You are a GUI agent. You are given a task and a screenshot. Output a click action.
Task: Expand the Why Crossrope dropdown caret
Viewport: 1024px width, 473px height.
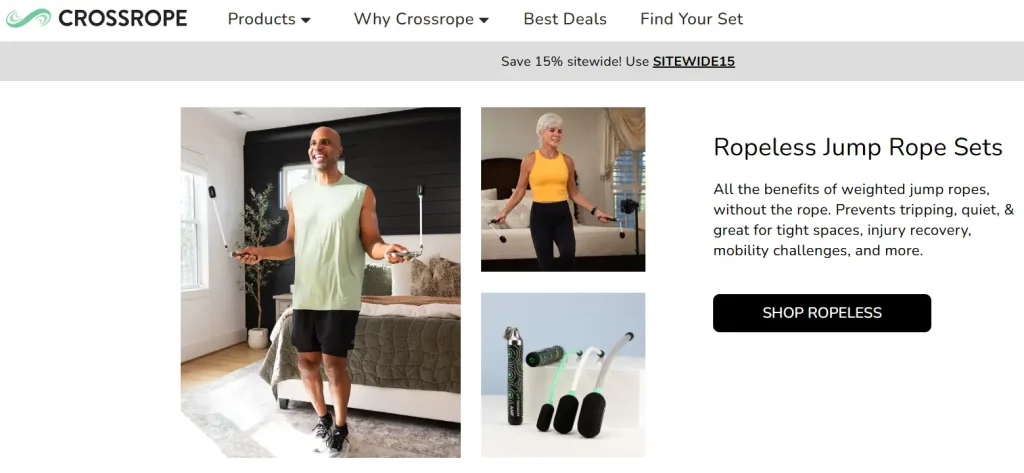484,20
